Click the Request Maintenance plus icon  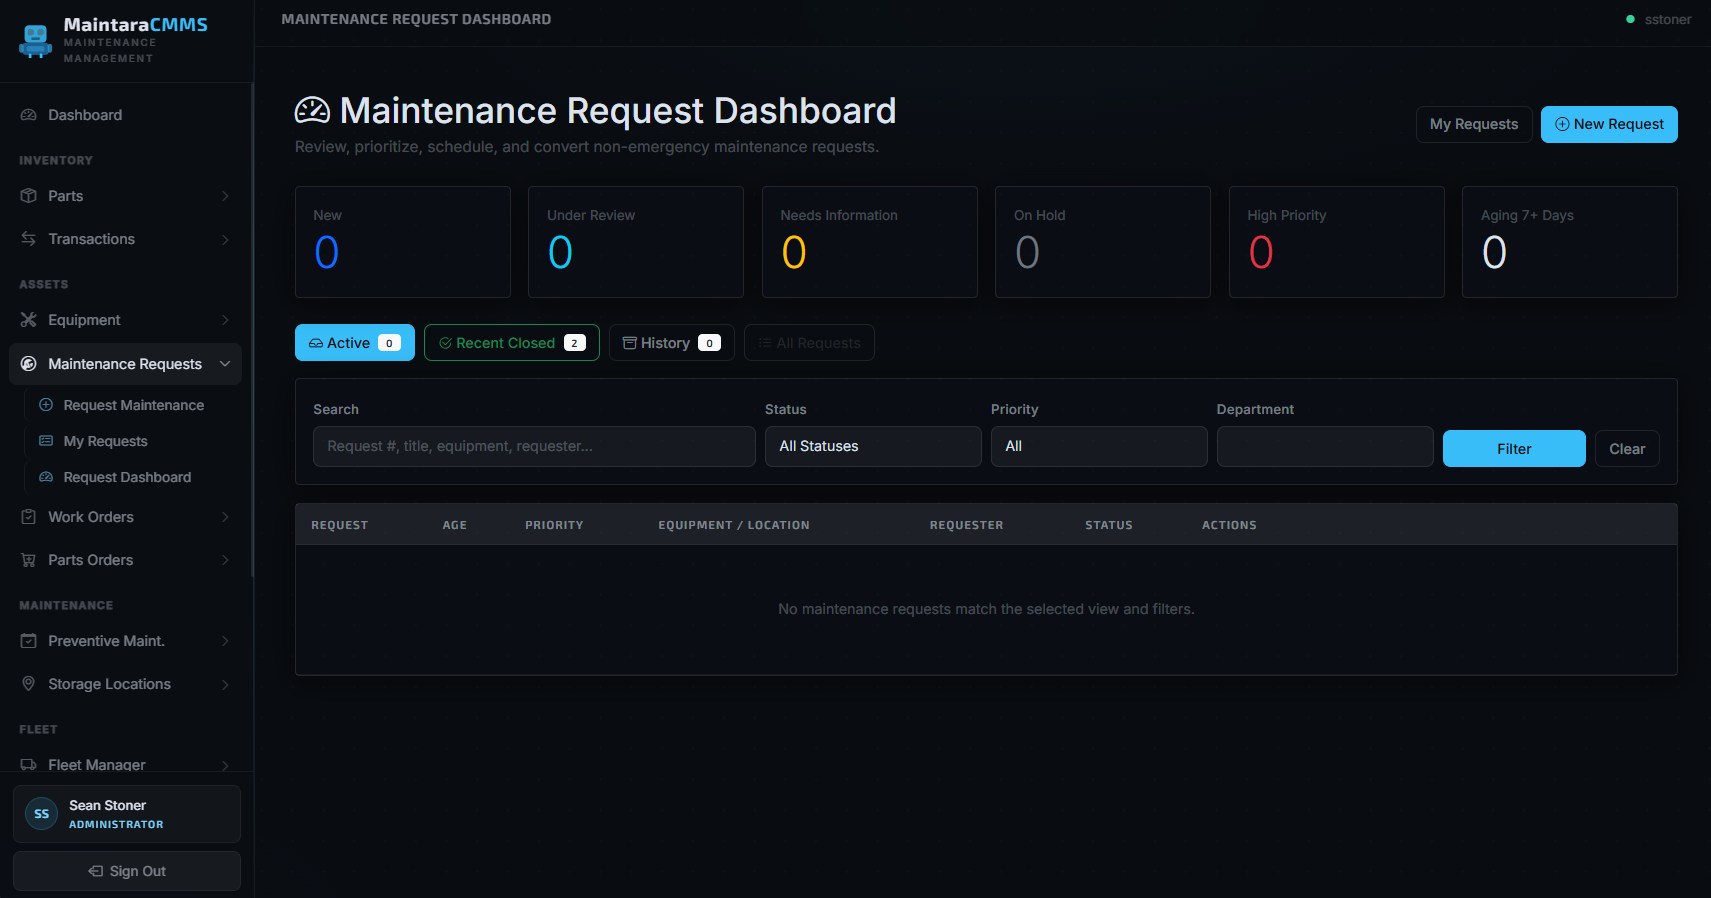pyautogui.click(x=46, y=405)
